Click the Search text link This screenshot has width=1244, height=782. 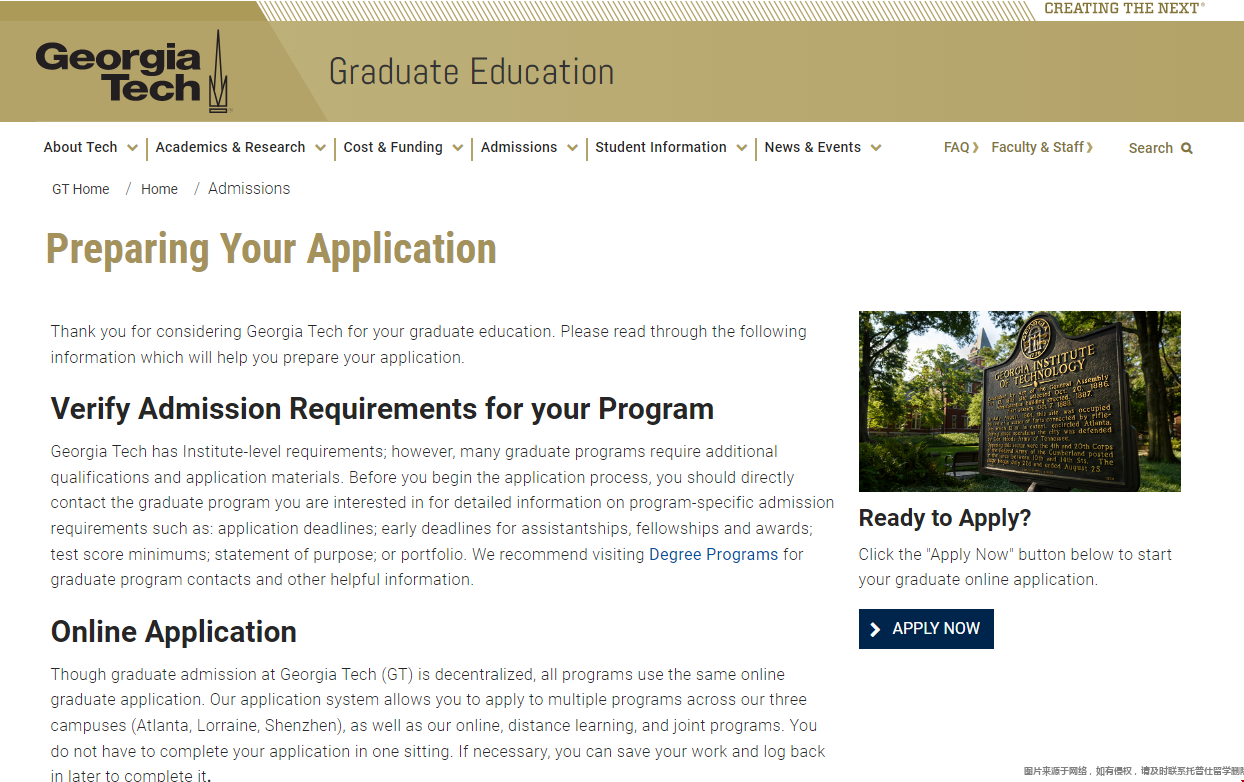(x=1150, y=148)
